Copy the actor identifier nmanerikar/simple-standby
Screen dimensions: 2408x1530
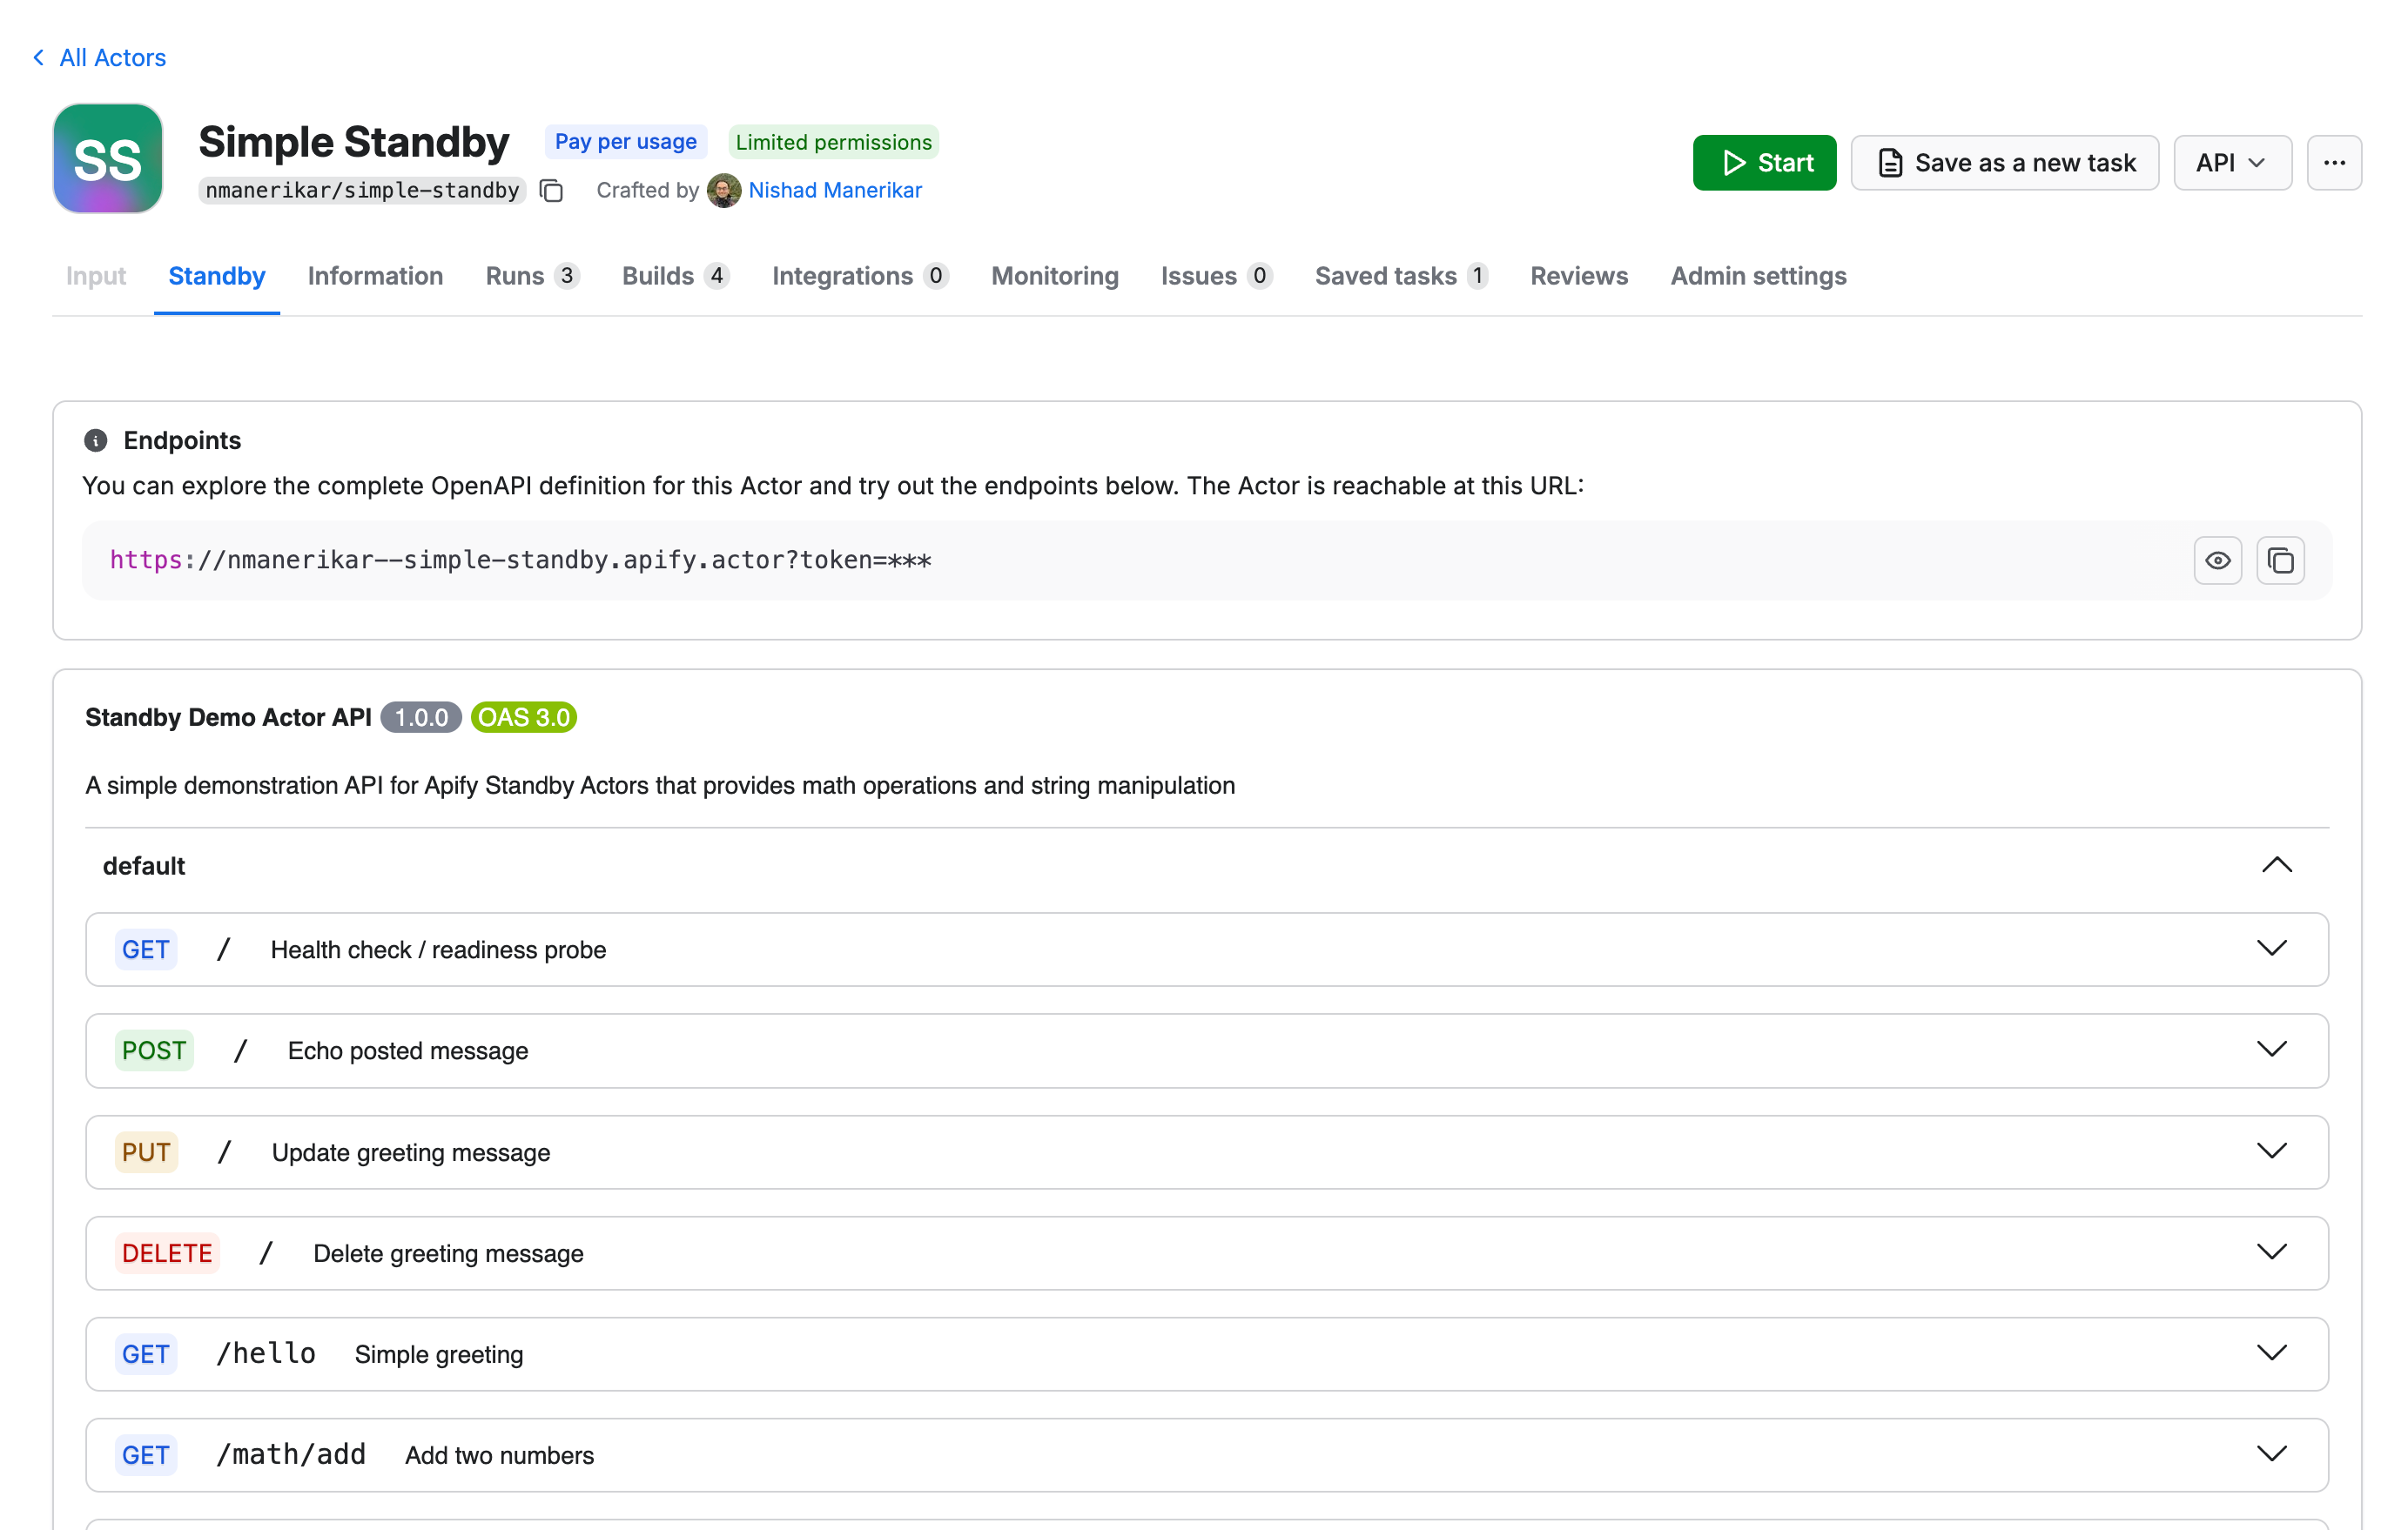tap(551, 191)
